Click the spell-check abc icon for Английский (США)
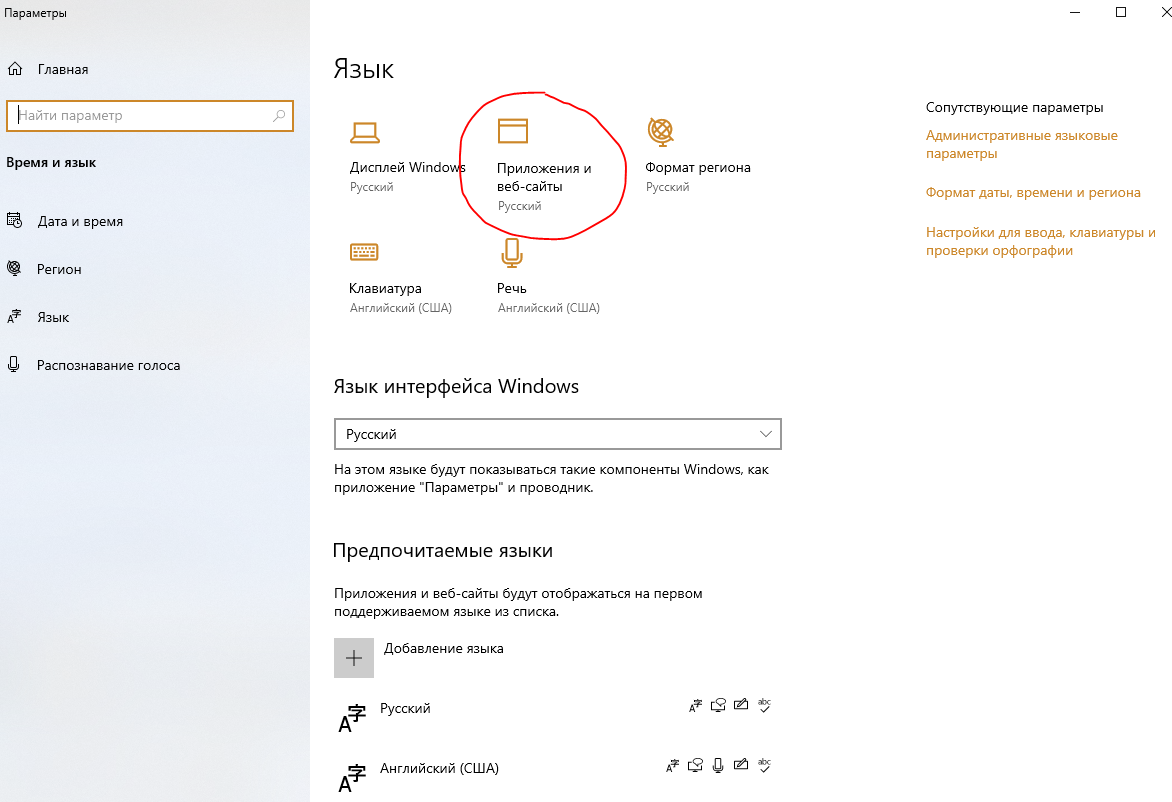Screen dimensions: 1172x802 point(764,765)
